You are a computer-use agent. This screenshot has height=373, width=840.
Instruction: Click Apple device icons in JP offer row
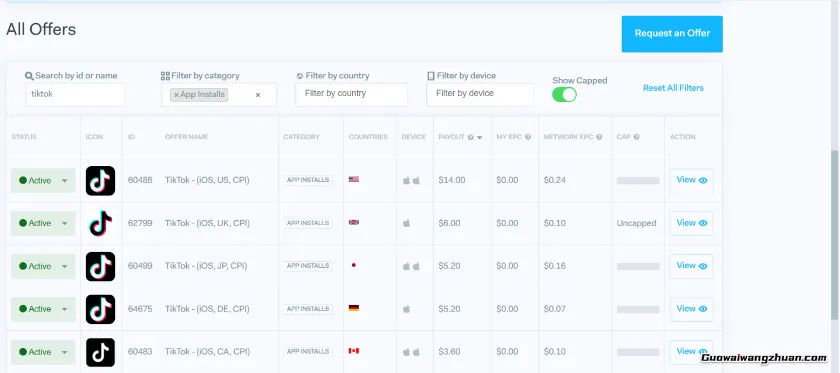[x=411, y=266]
